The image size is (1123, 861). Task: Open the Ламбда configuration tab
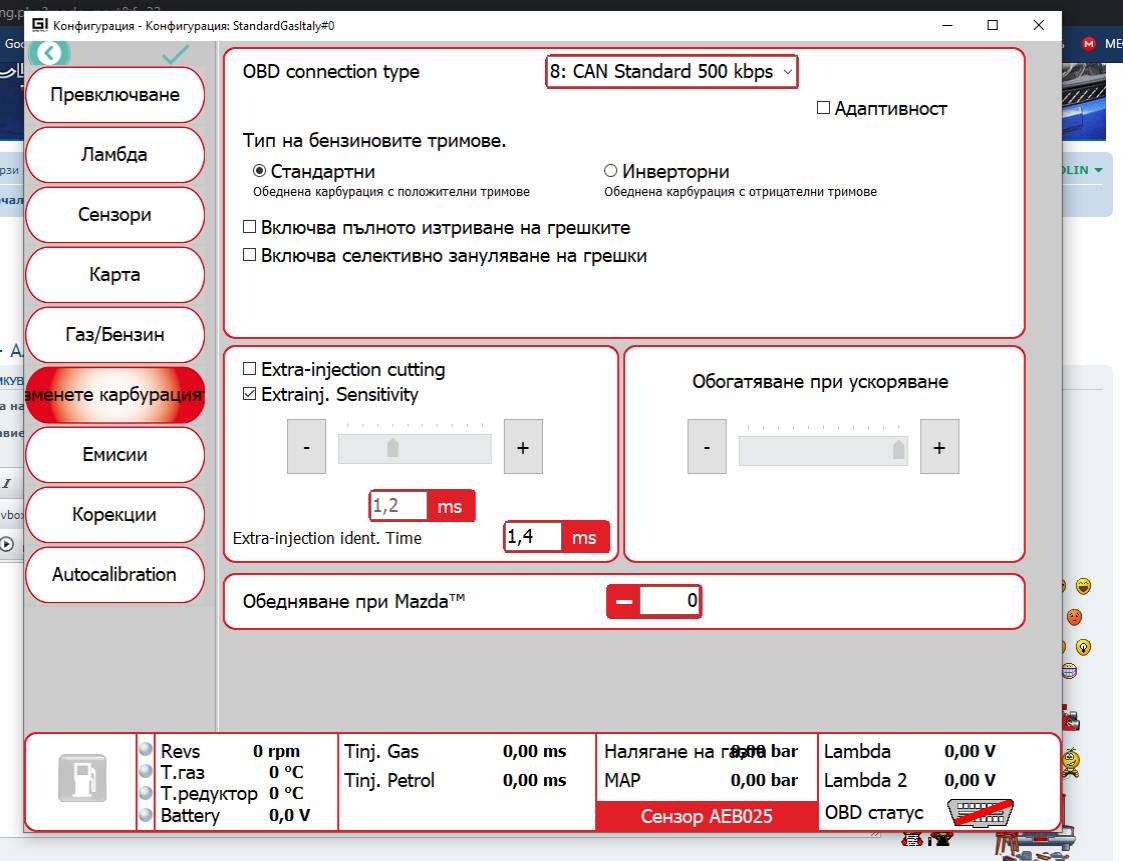[114, 155]
